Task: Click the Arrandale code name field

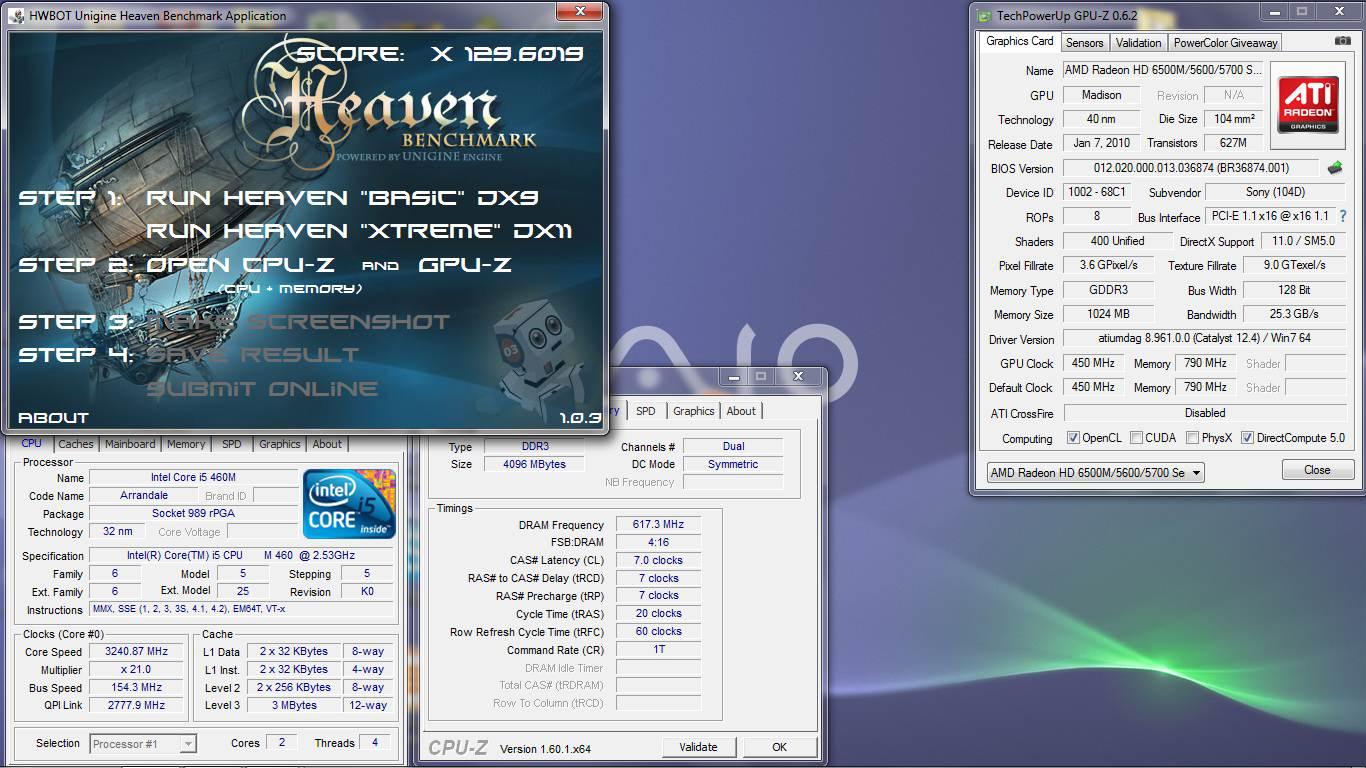Action: [x=144, y=496]
